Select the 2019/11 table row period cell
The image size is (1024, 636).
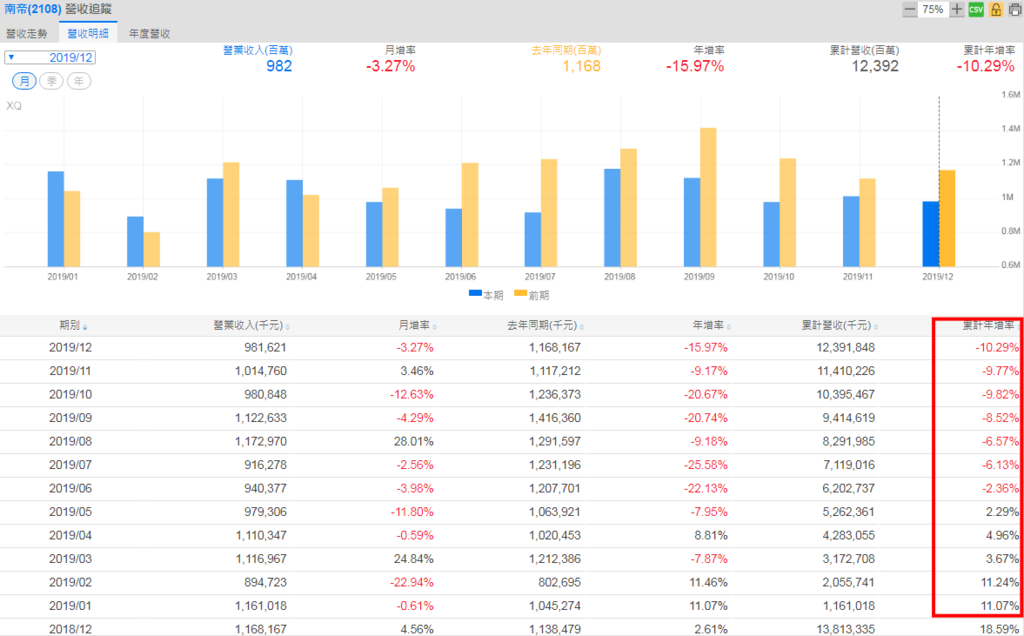coord(71,372)
